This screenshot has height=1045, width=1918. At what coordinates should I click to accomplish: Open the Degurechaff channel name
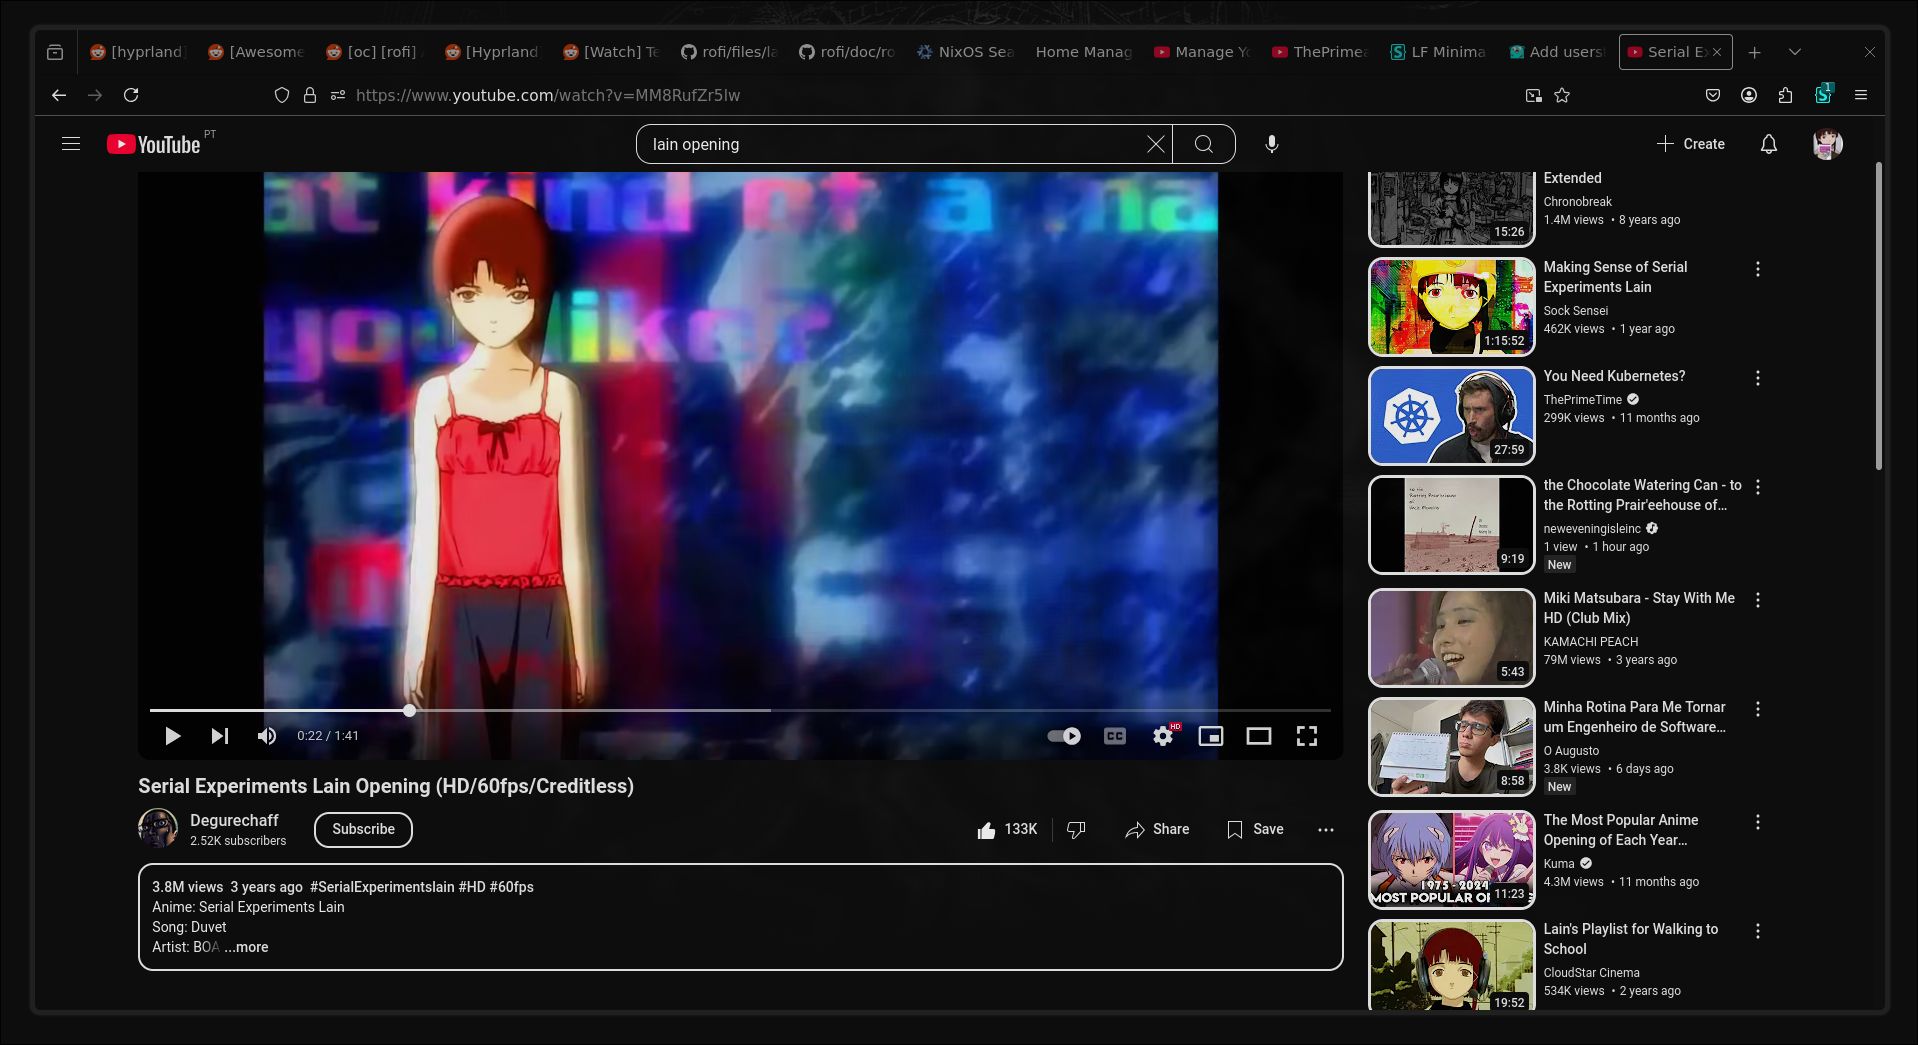click(234, 820)
